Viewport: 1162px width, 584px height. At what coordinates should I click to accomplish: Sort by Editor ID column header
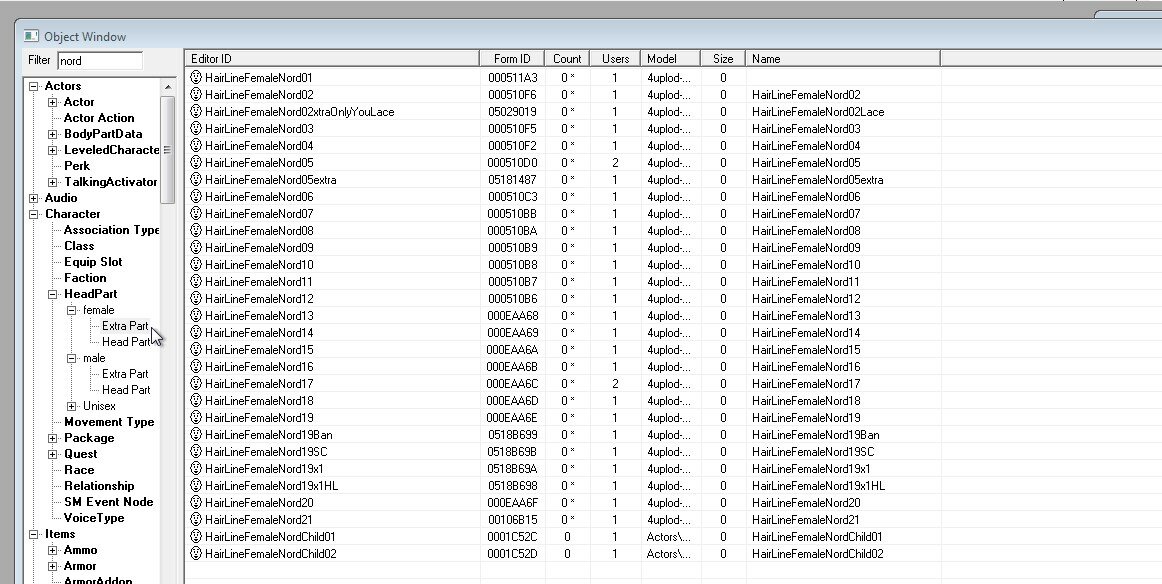(x=331, y=59)
